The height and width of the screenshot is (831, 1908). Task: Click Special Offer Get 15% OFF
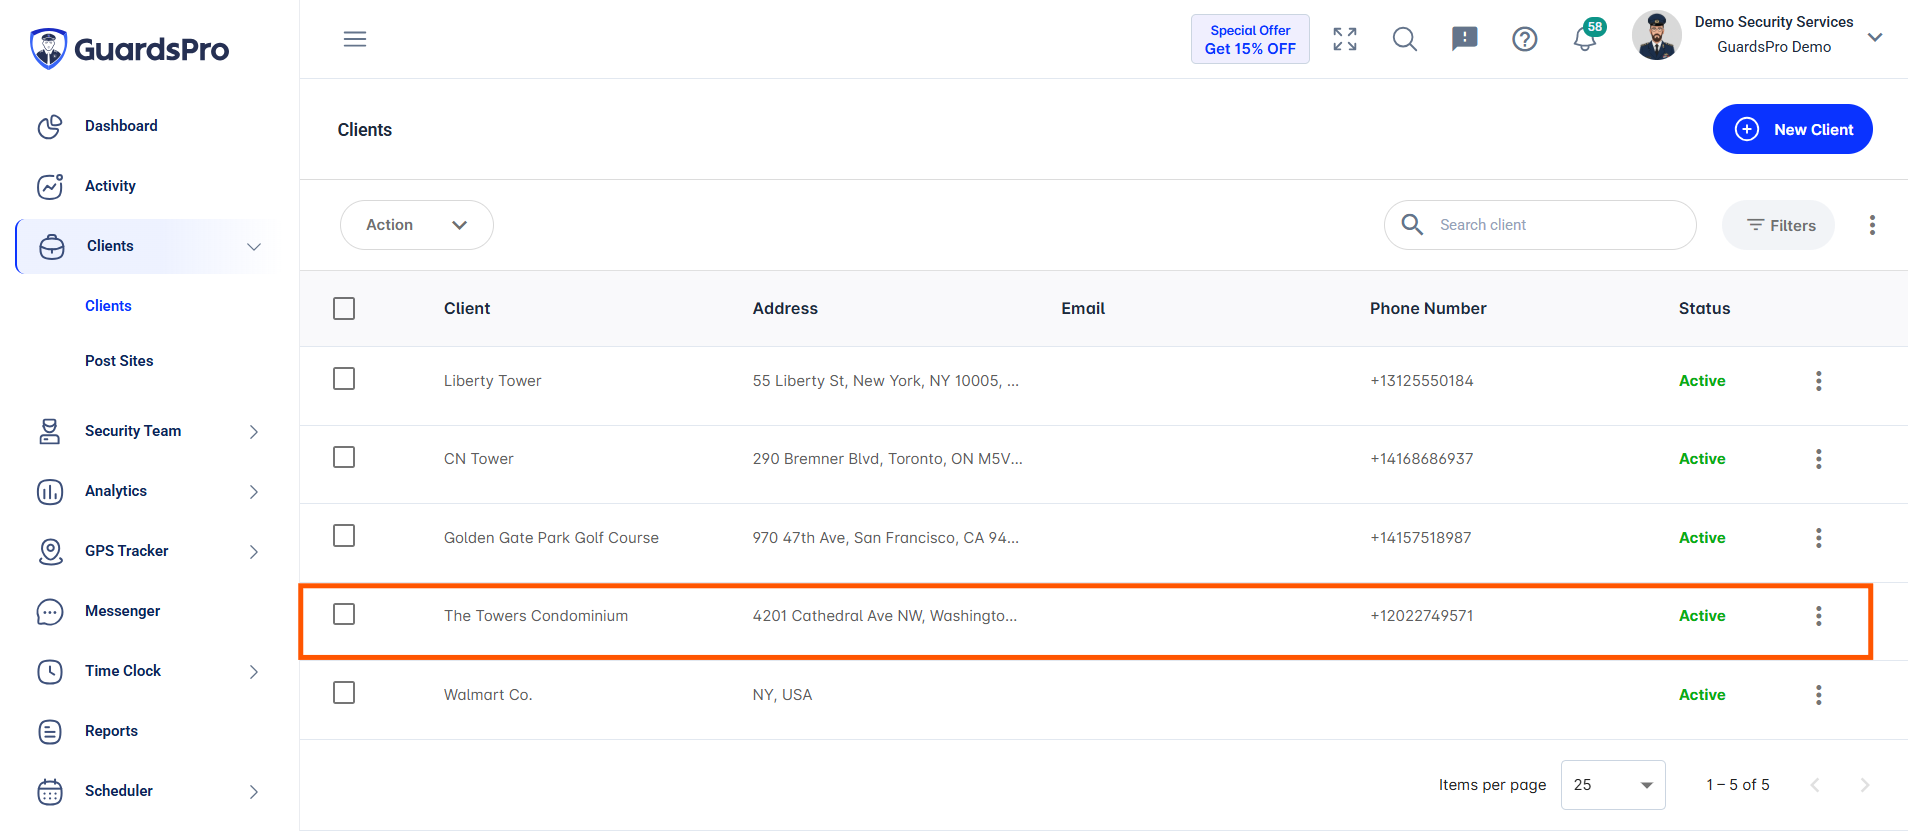point(1250,39)
